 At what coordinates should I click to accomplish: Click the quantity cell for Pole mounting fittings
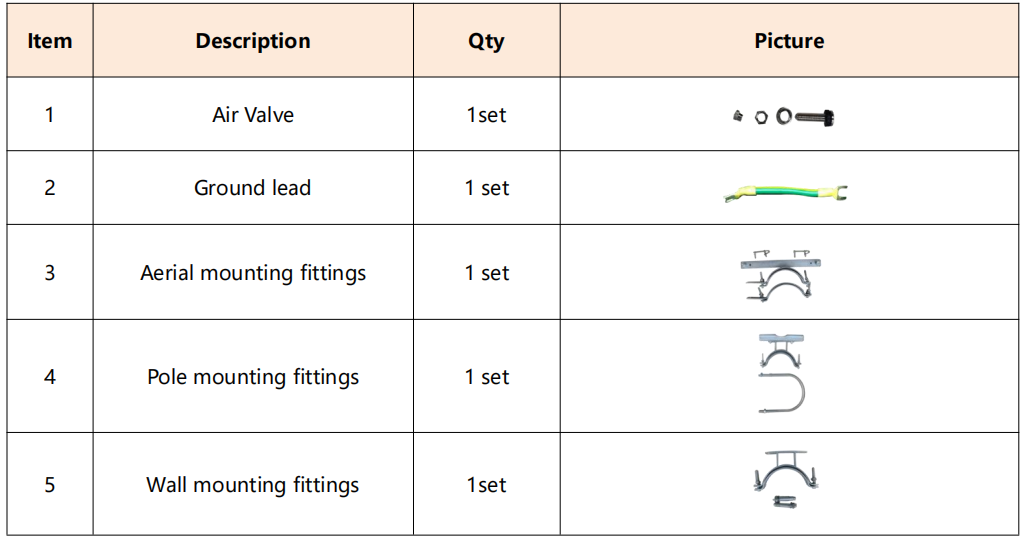[x=487, y=377]
